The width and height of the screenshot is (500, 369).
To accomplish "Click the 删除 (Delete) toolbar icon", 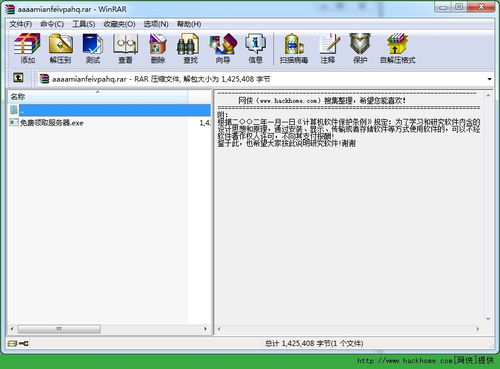I will coord(158,48).
